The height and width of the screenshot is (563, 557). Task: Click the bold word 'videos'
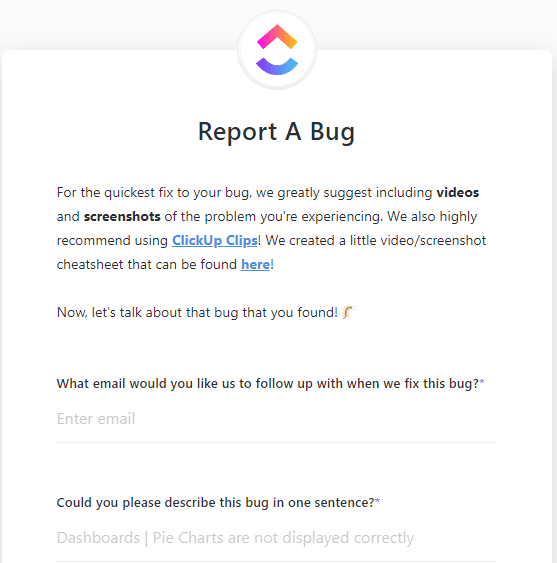click(458, 192)
